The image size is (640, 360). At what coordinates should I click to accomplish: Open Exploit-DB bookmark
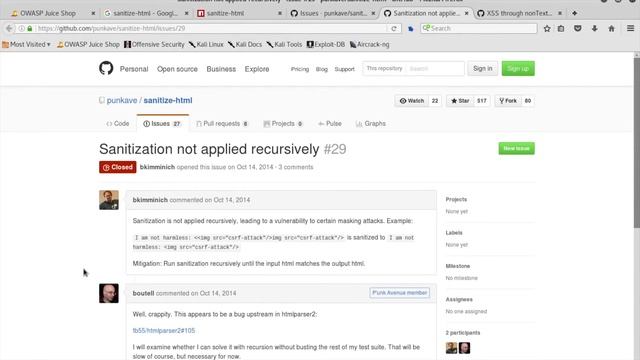point(326,44)
